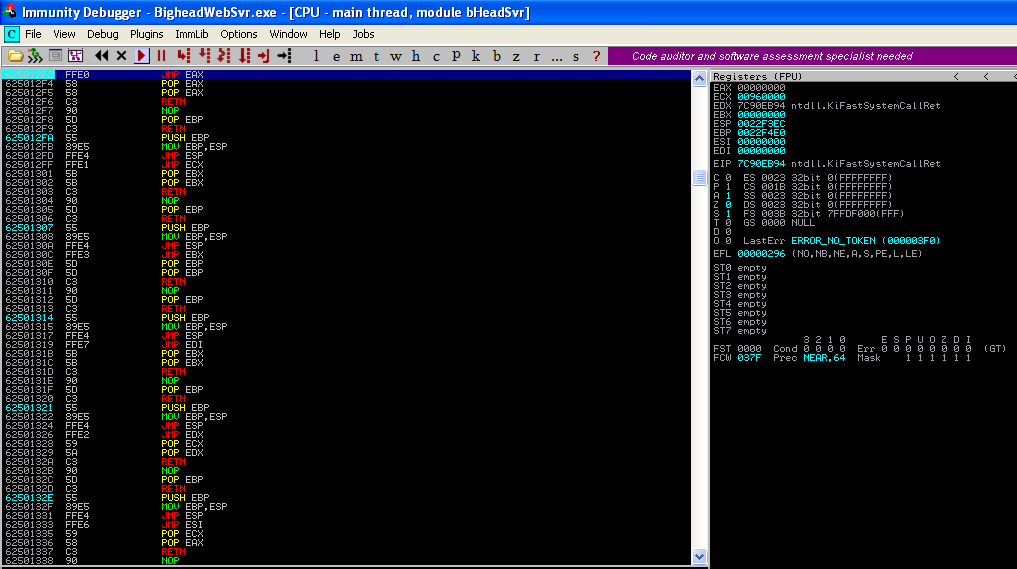Click the disassembly scrollbar down arrow
Viewport: 1017px width, 569px height.
(700, 557)
